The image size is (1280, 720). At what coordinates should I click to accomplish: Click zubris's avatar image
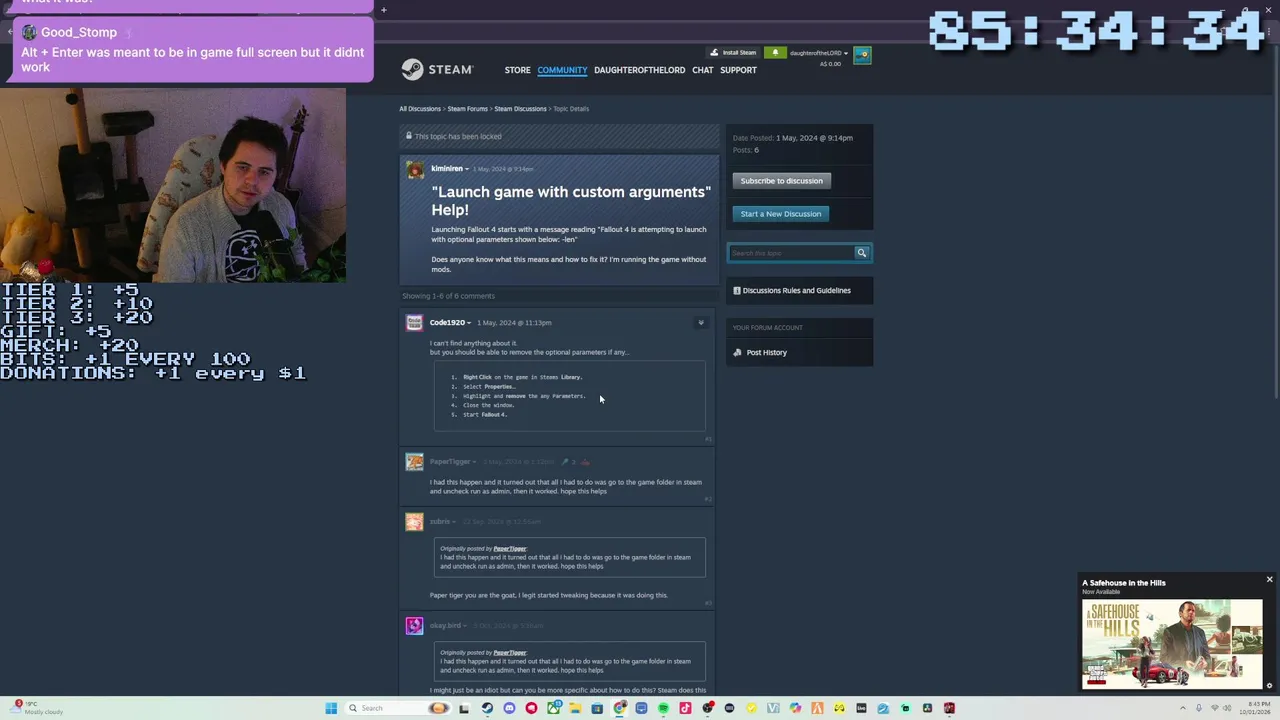414,522
